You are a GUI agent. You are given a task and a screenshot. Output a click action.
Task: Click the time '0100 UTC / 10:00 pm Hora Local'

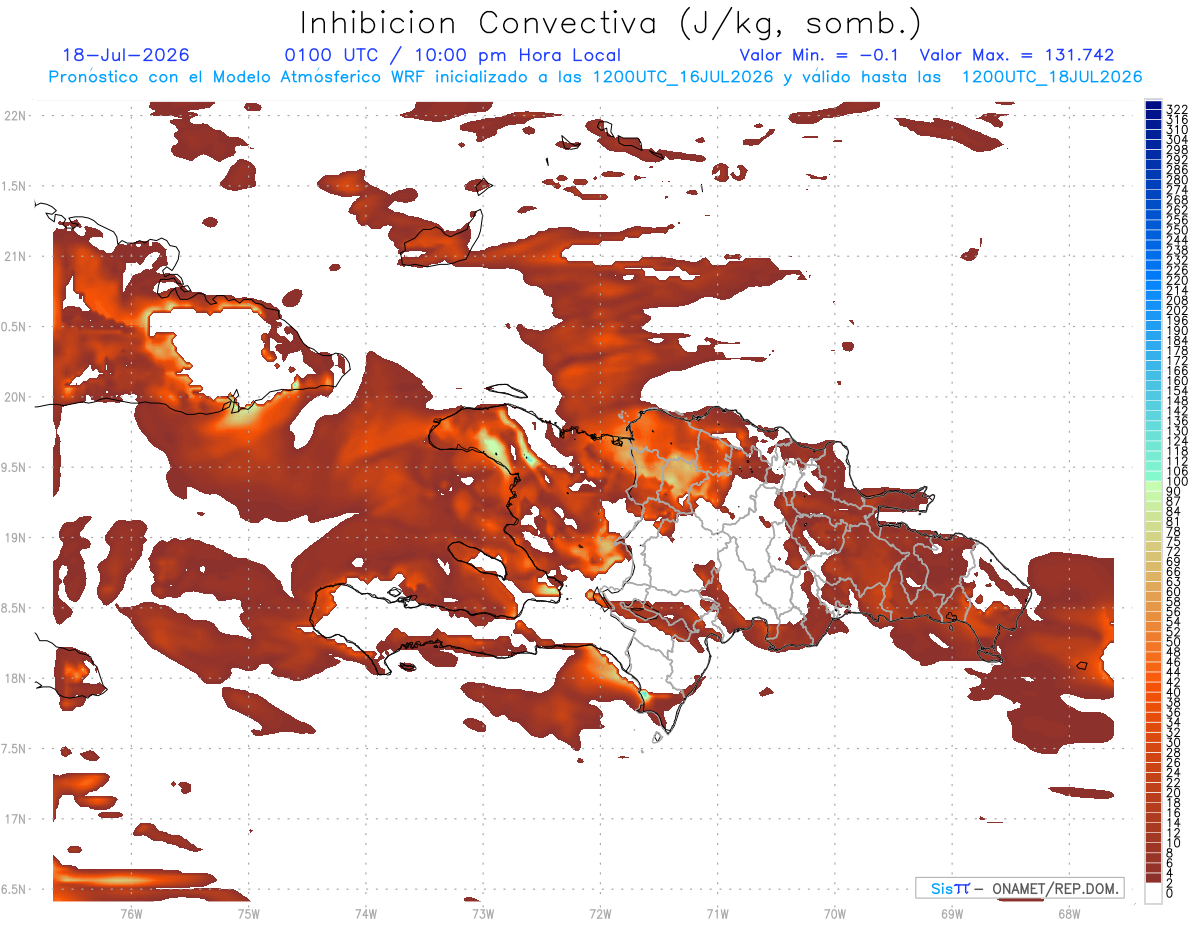coord(453,56)
